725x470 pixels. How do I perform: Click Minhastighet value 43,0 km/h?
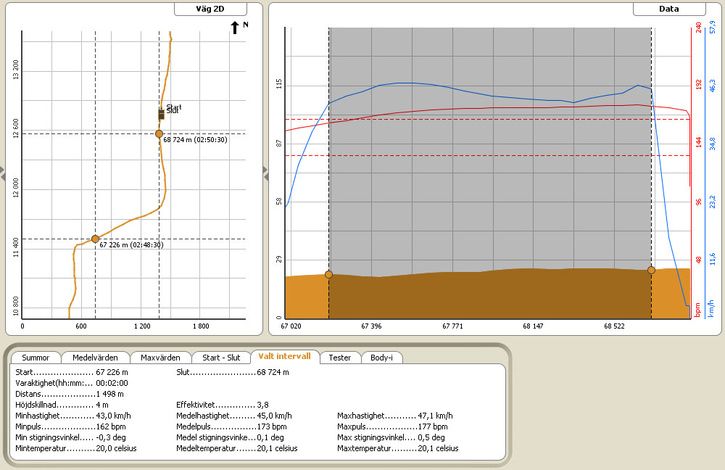tap(113, 416)
